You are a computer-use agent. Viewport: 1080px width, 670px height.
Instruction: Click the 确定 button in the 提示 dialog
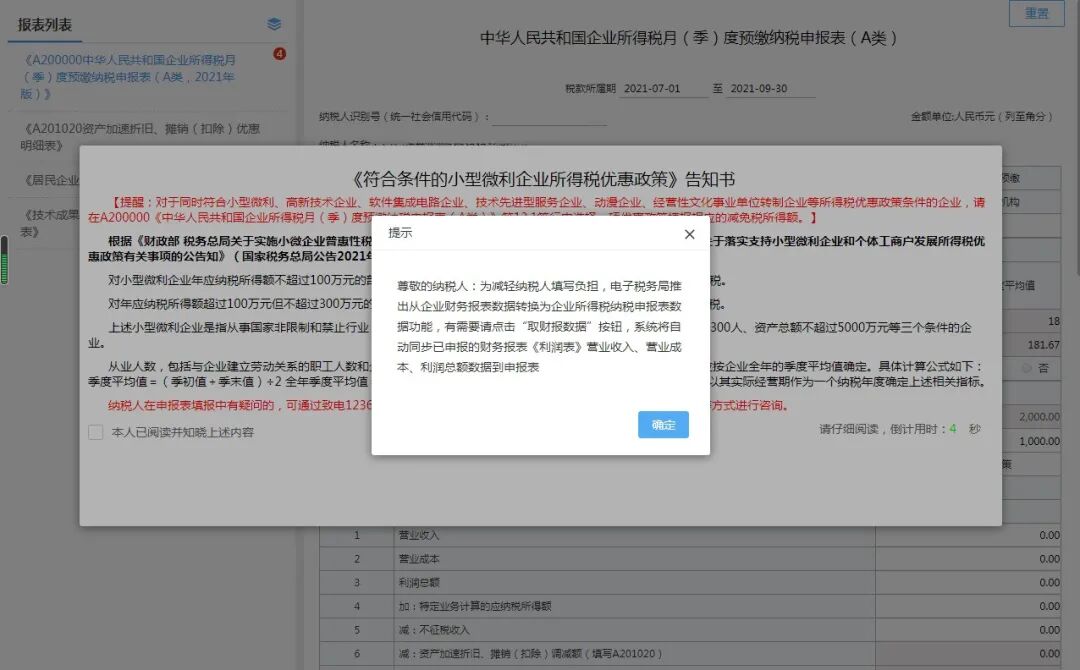pyautogui.click(x=662, y=424)
